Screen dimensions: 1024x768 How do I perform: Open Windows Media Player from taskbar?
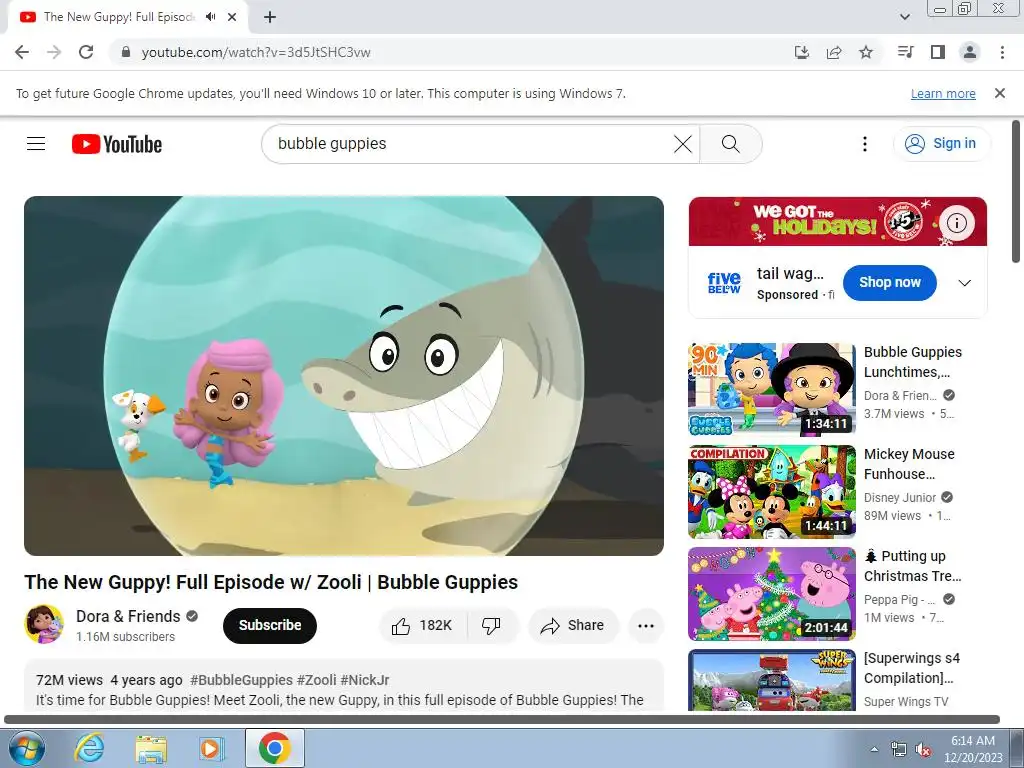tap(211, 748)
